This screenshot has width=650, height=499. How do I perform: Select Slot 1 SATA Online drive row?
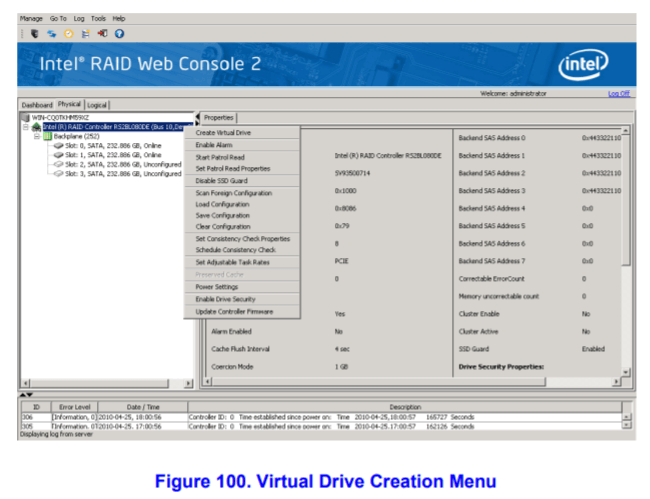tap(113, 155)
